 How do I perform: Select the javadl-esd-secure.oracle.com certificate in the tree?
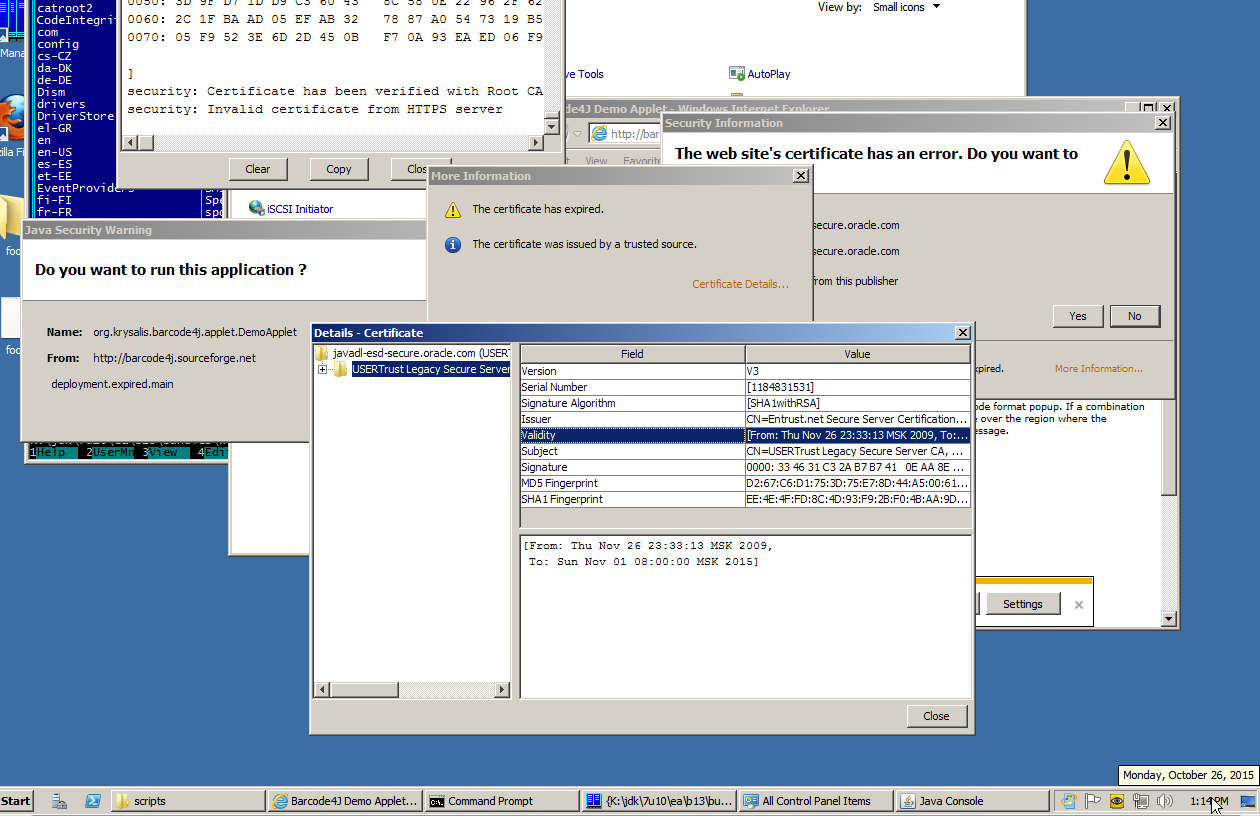click(x=420, y=353)
